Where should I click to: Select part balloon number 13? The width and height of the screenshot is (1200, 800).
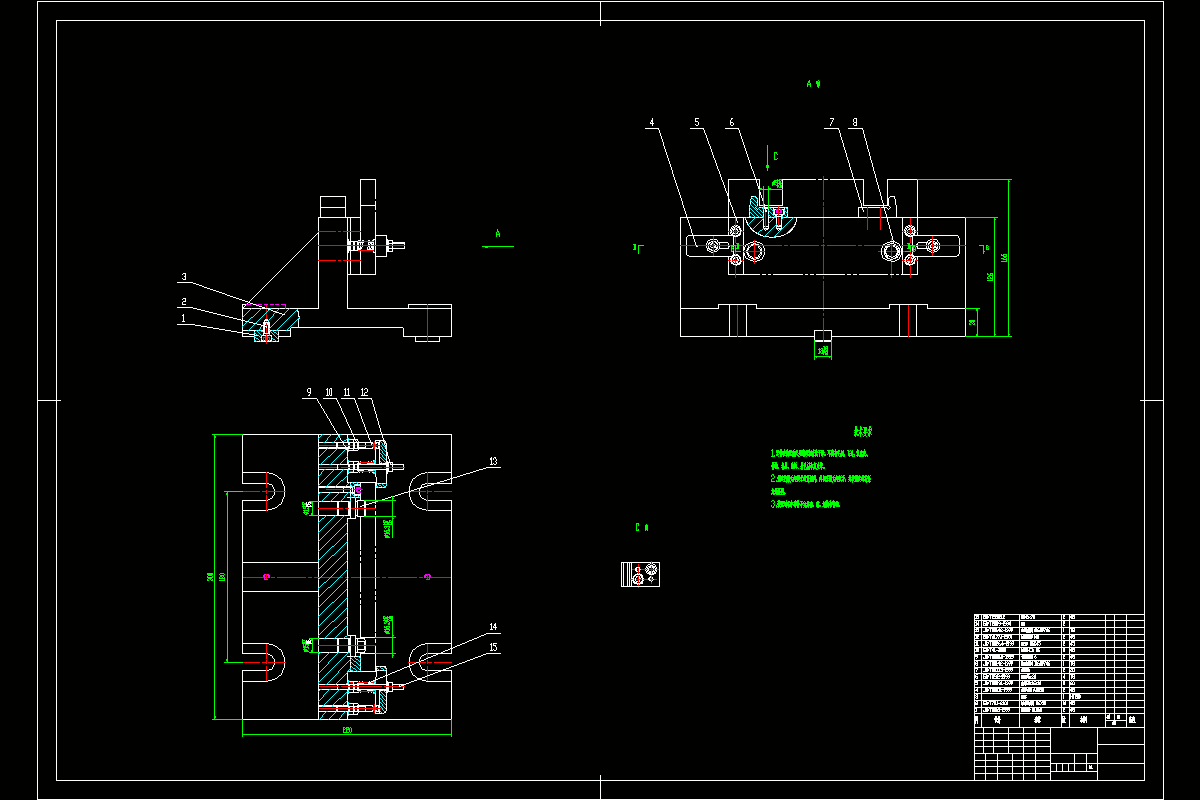tap(493, 462)
